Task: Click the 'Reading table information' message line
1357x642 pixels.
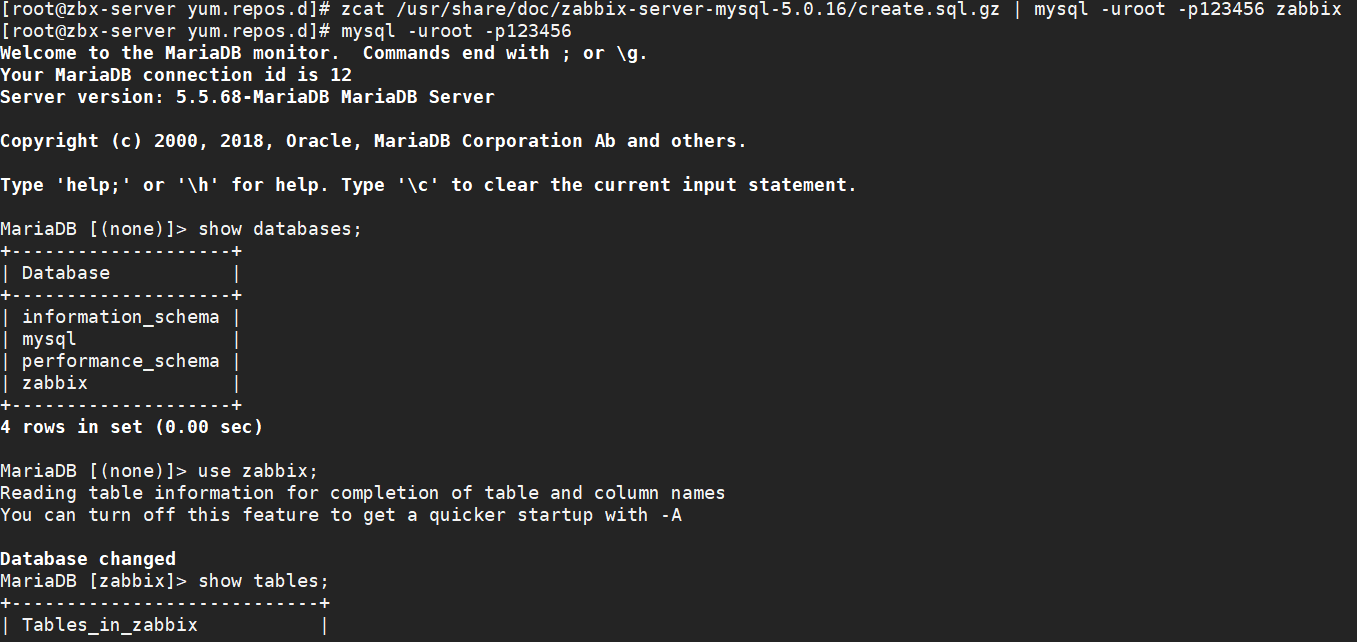Action: click(362, 493)
